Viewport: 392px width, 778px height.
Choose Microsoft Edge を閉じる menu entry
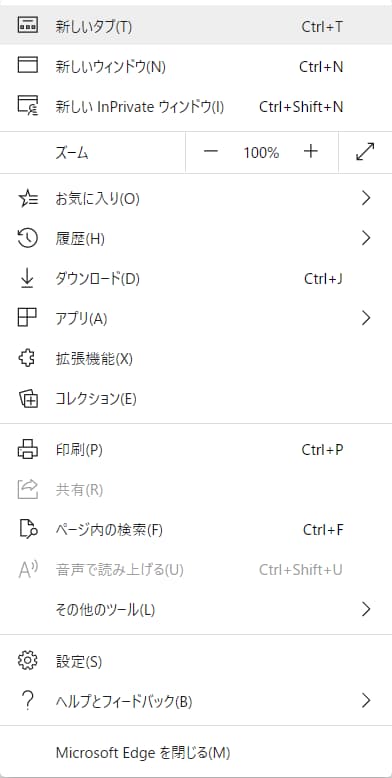[196, 753]
